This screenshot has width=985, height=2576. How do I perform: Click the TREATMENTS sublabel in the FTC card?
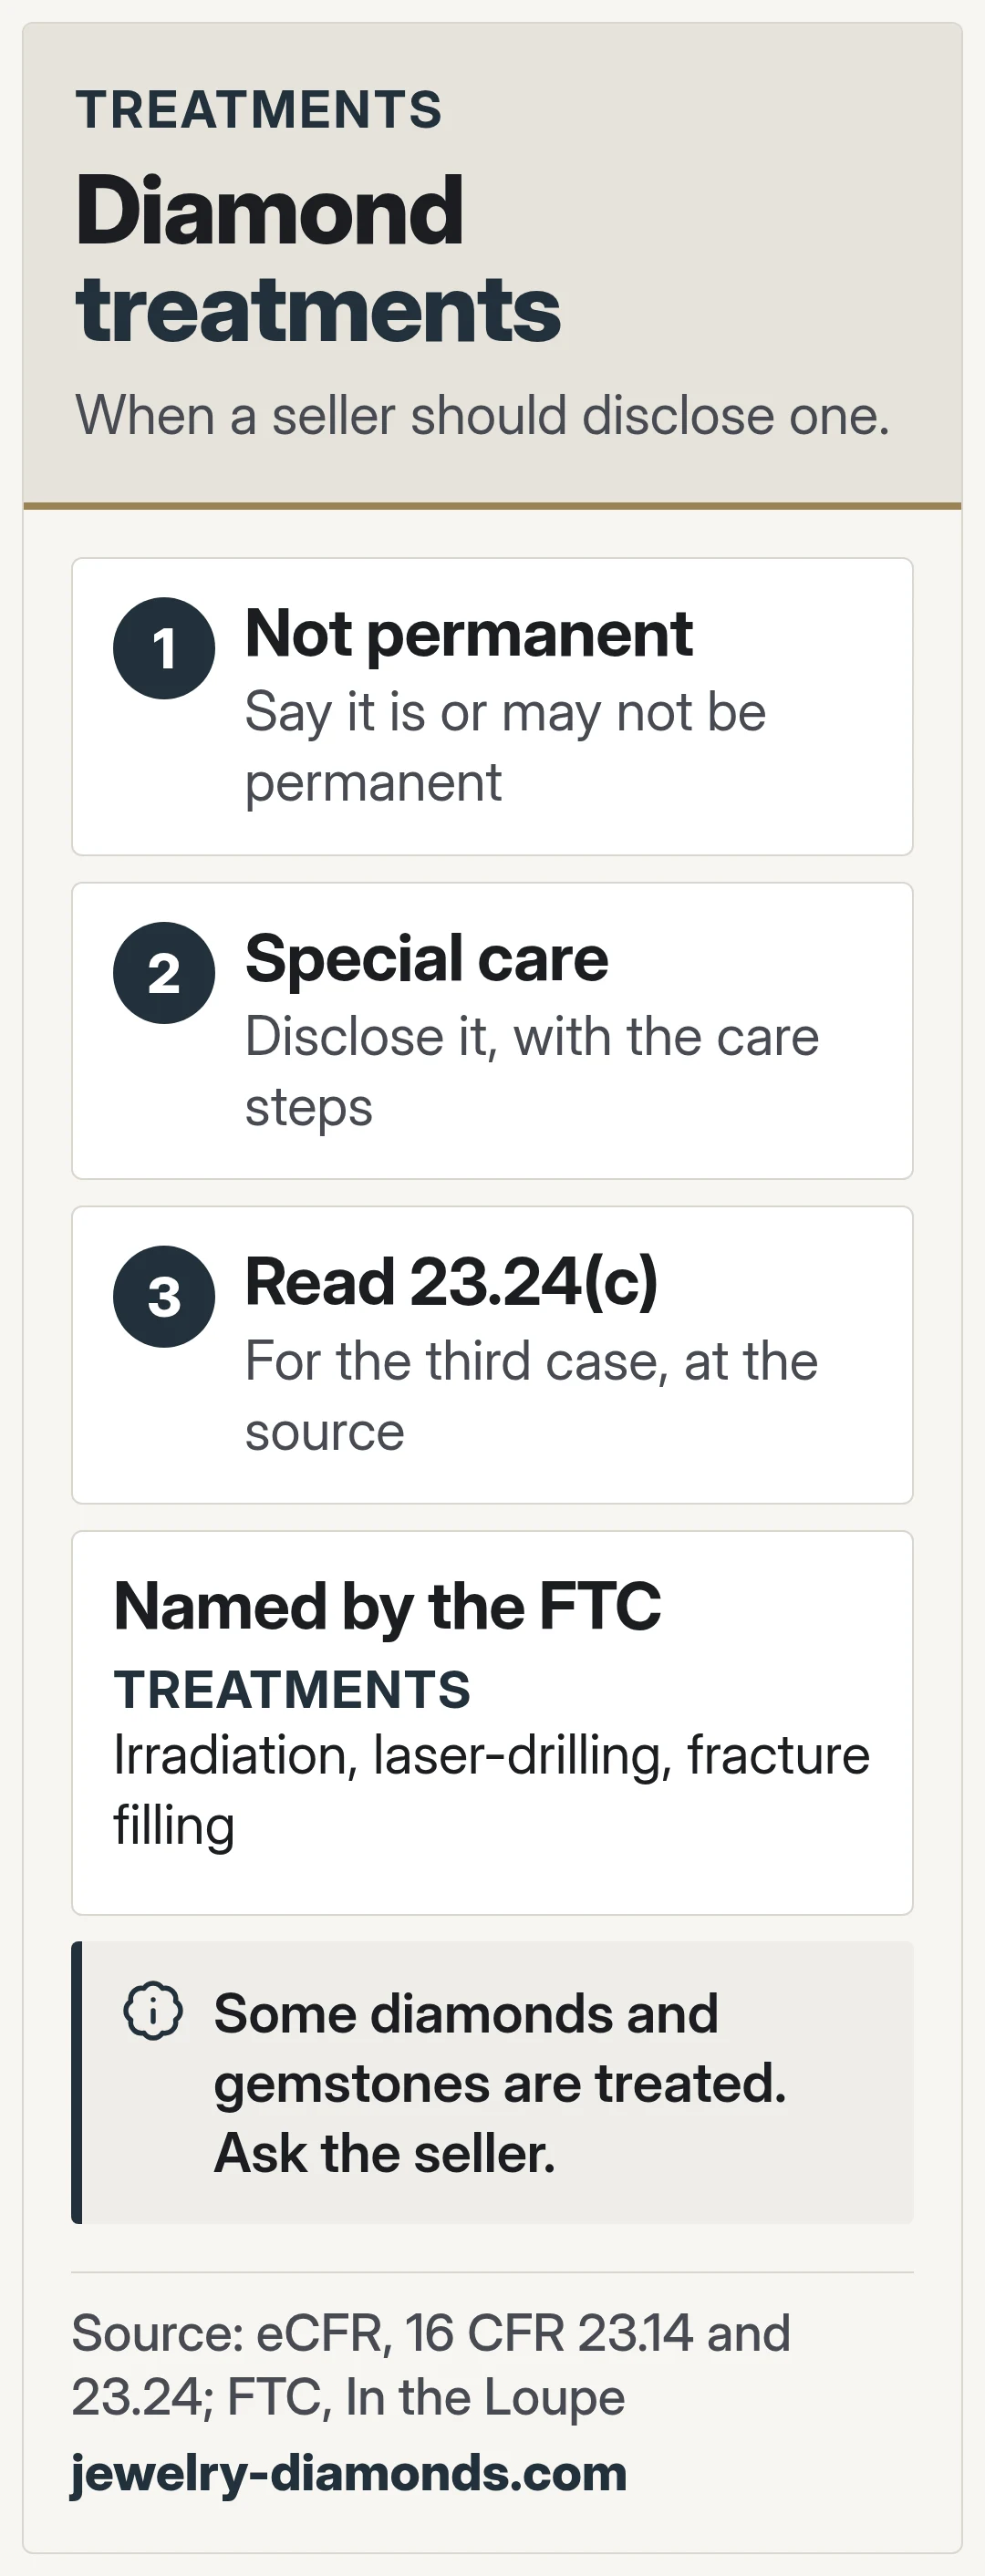(292, 1689)
